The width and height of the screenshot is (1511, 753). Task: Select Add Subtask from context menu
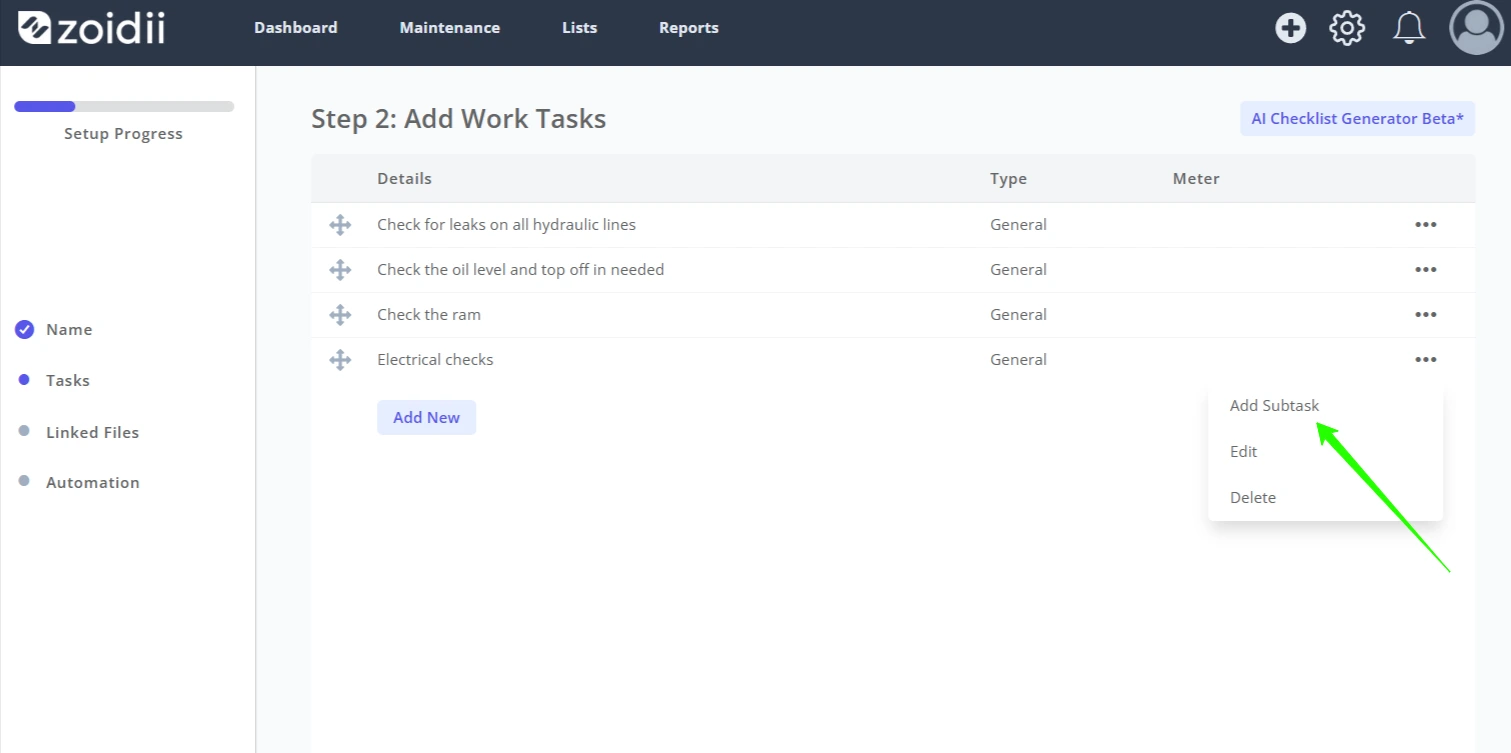(x=1274, y=406)
